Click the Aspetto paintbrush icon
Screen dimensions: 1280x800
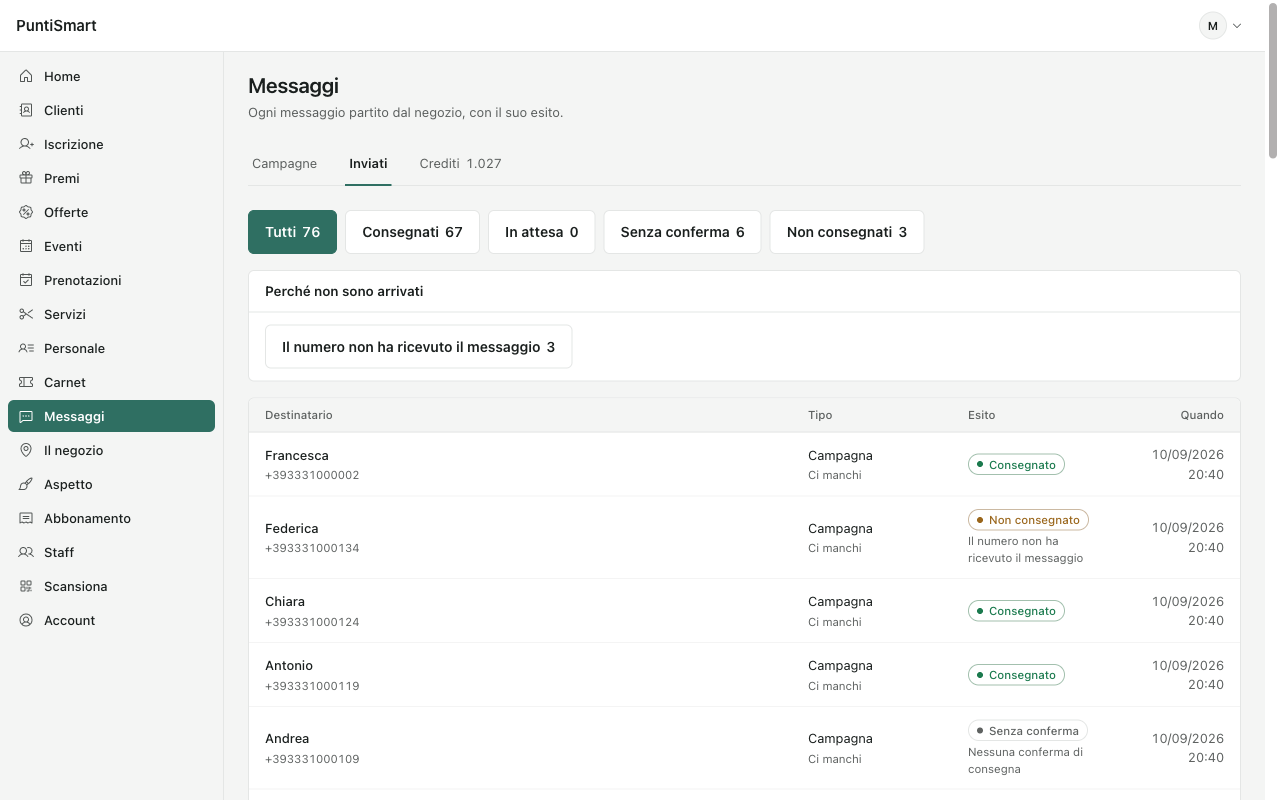26,484
